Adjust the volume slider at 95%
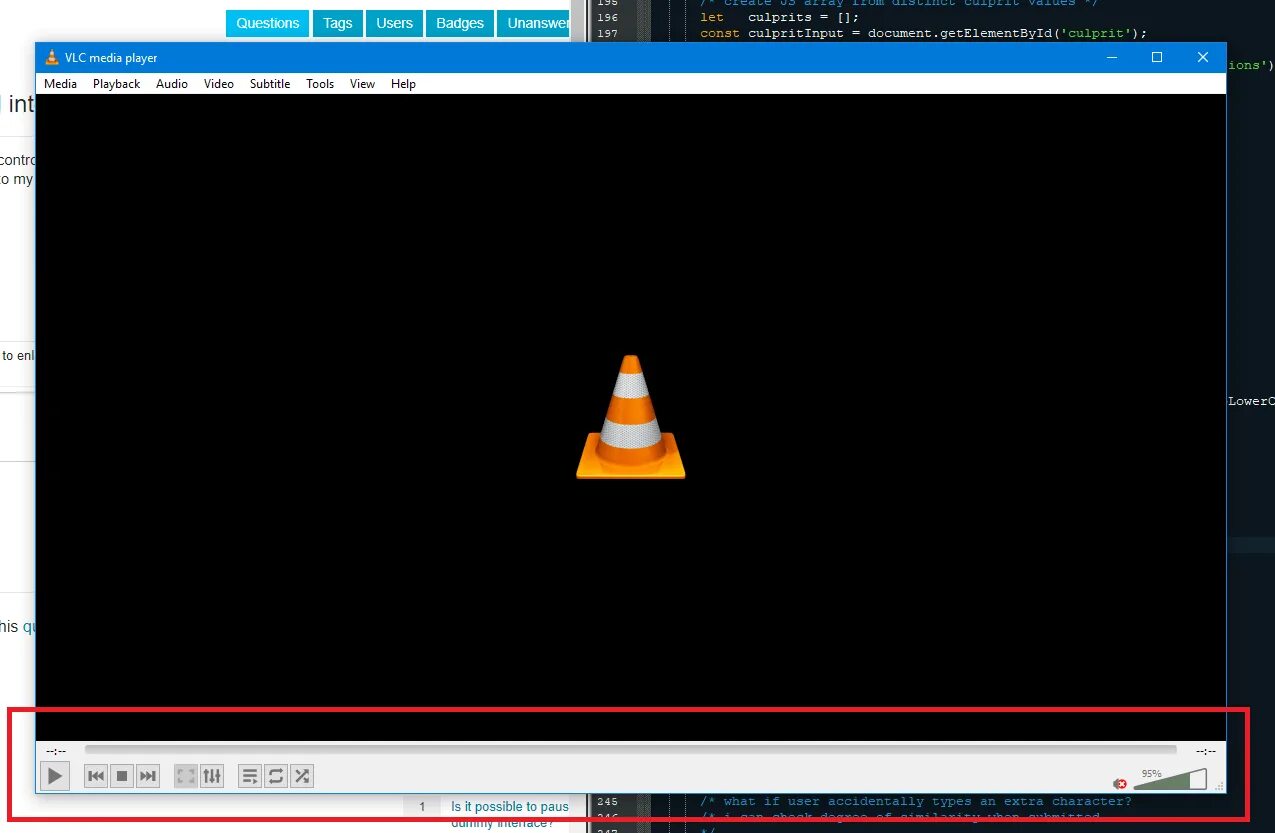This screenshot has width=1275, height=833. (x=1170, y=780)
